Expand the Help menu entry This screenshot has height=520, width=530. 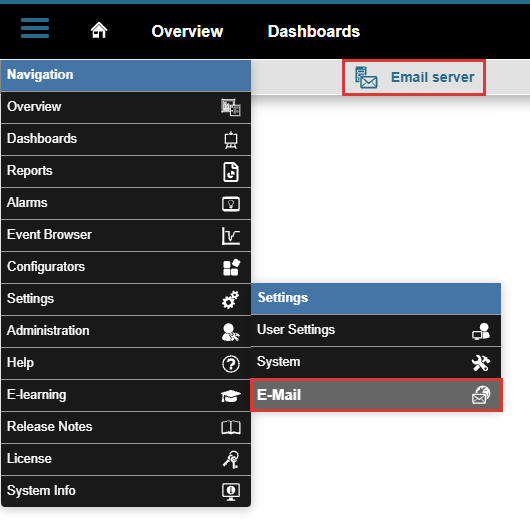[x=126, y=363]
